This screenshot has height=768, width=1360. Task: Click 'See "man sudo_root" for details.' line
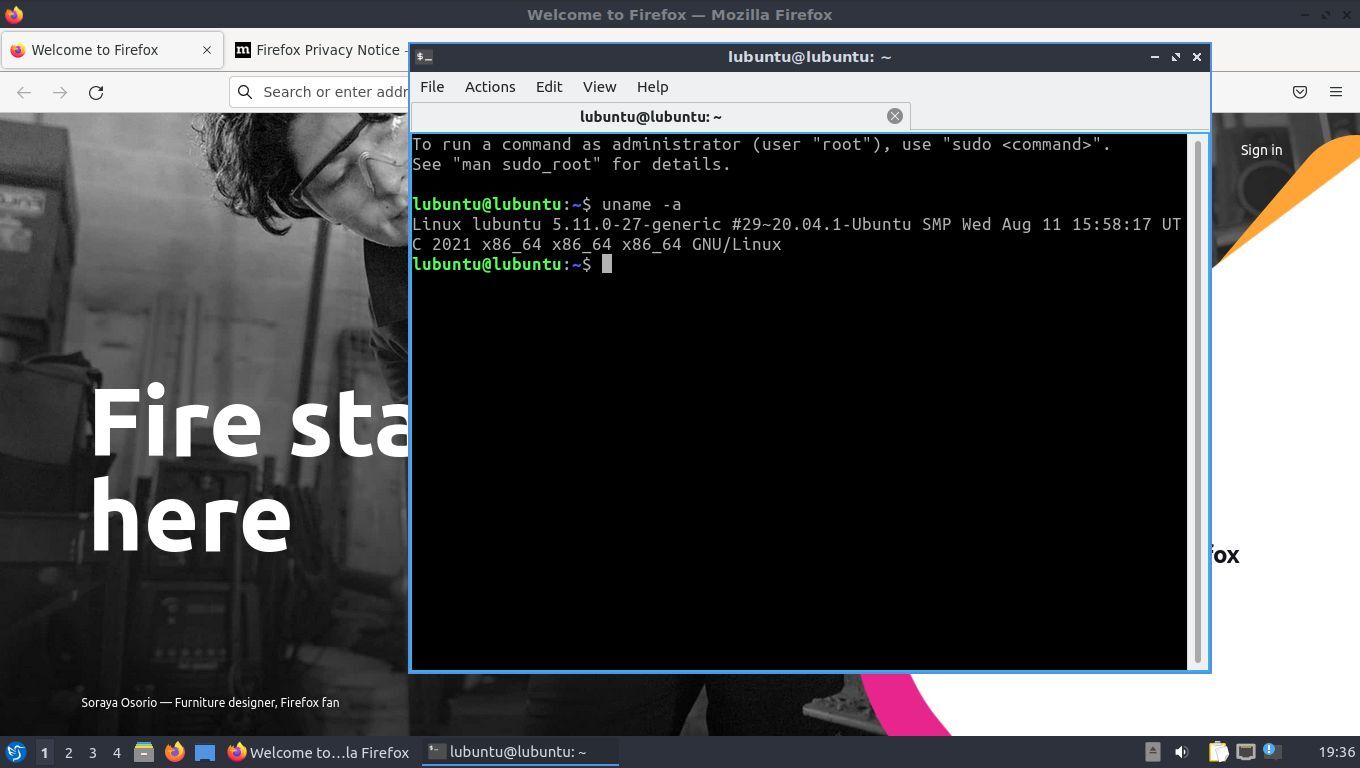(x=571, y=164)
